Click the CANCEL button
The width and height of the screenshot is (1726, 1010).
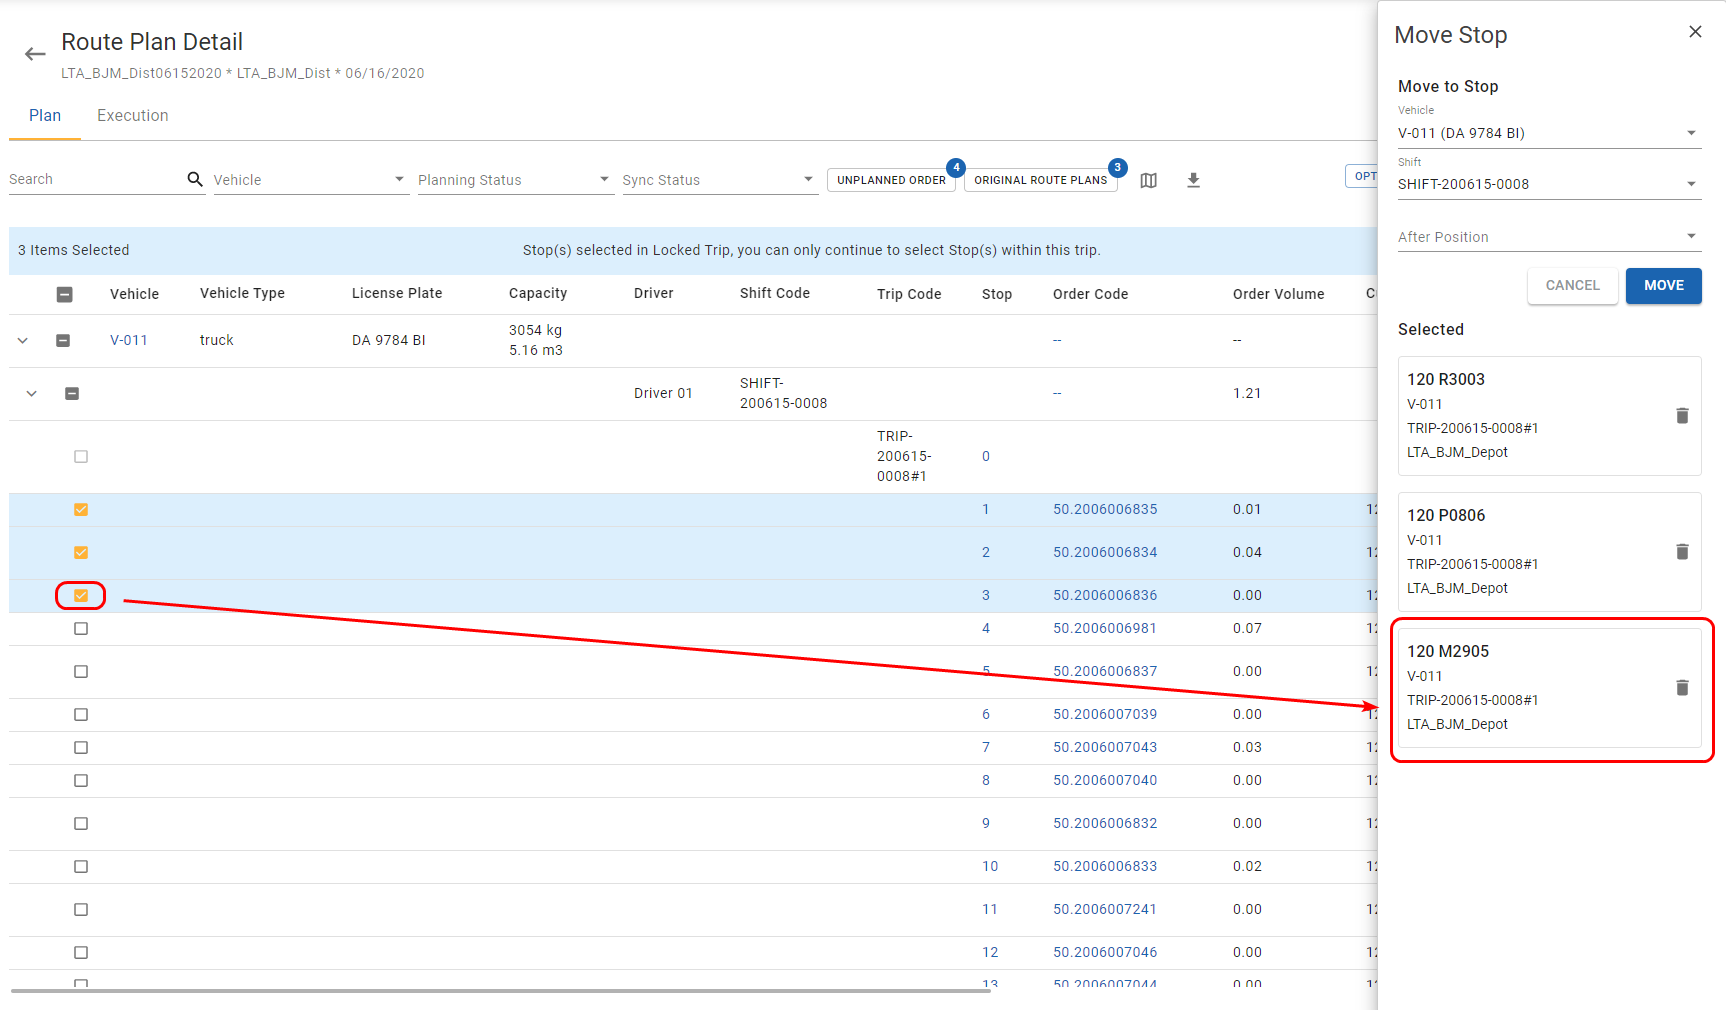(x=1572, y=285)
